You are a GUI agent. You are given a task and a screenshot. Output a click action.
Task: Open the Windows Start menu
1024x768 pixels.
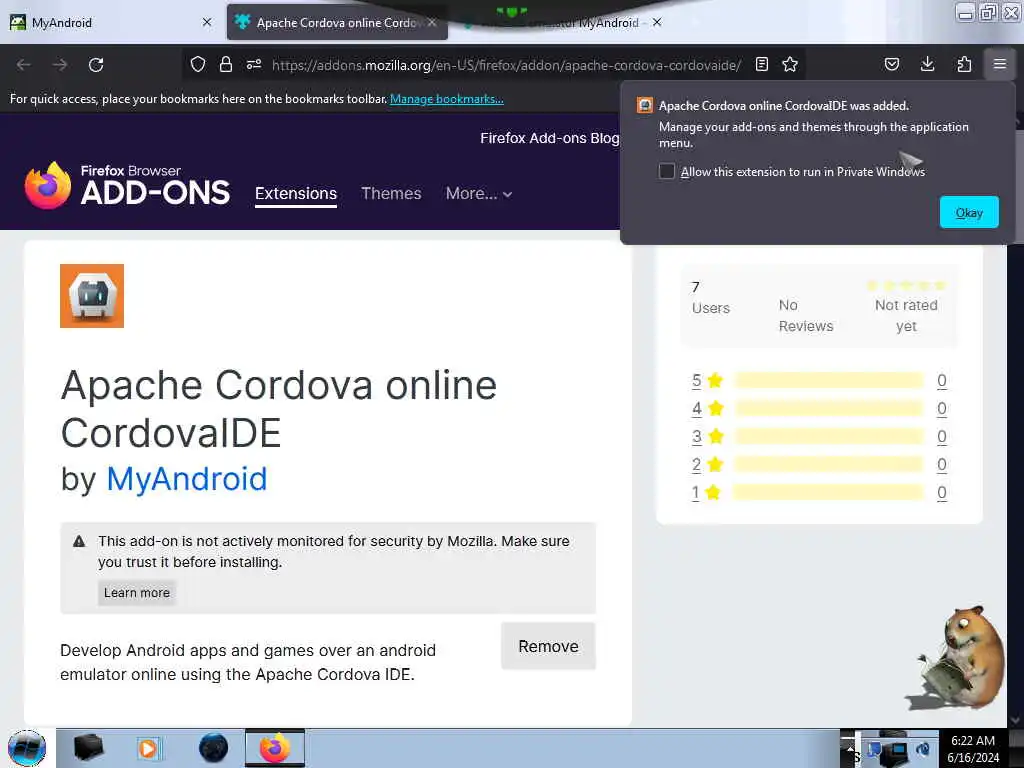pyautogui.click(x=27, y=748)
